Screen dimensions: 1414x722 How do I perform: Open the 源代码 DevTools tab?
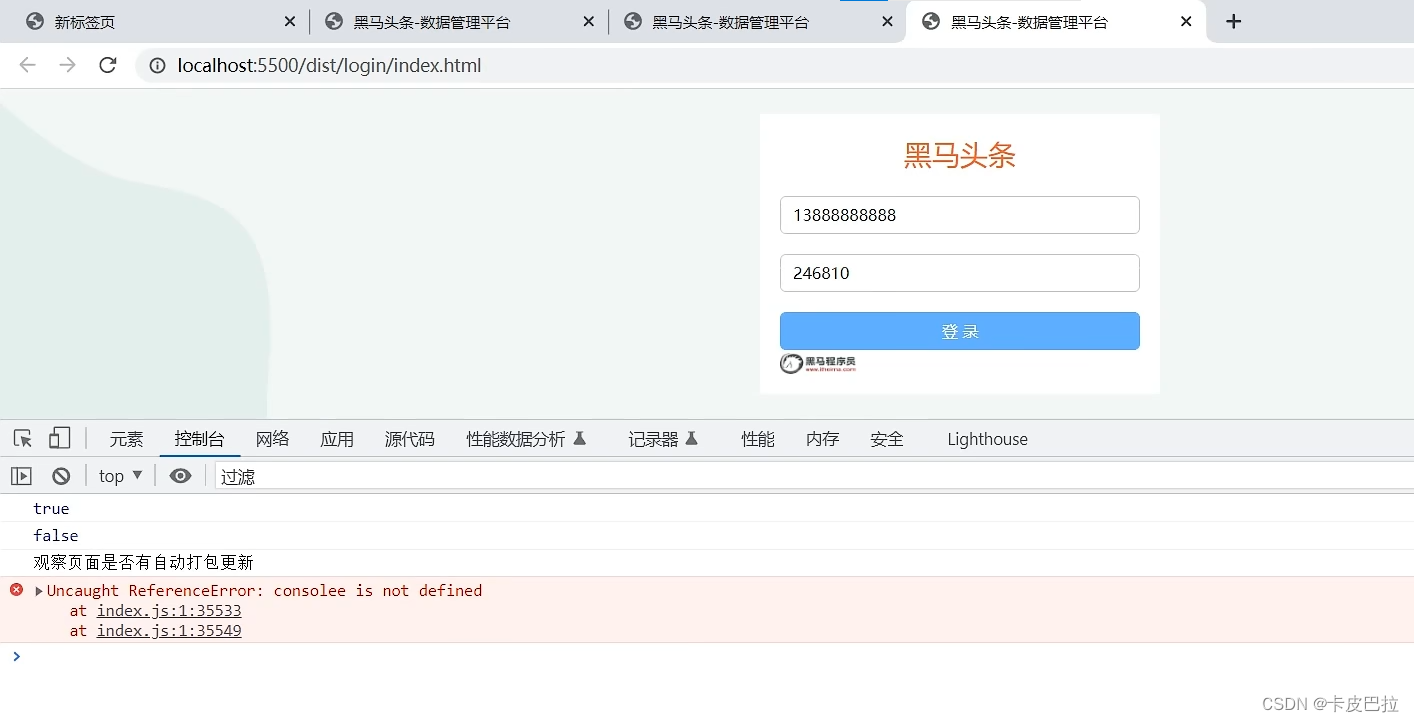[410, 439]
